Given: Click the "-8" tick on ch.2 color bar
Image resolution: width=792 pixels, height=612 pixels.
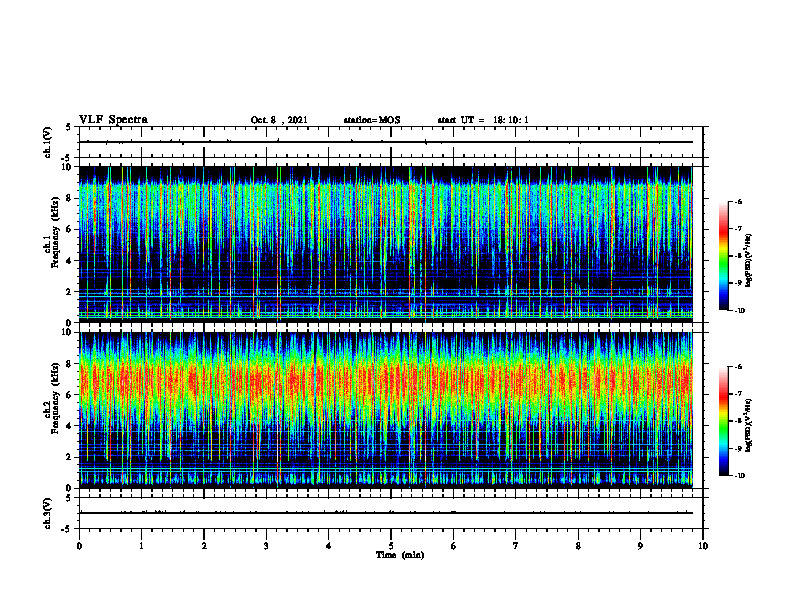Looking at the screenshot, I should [x=738, y=421].
